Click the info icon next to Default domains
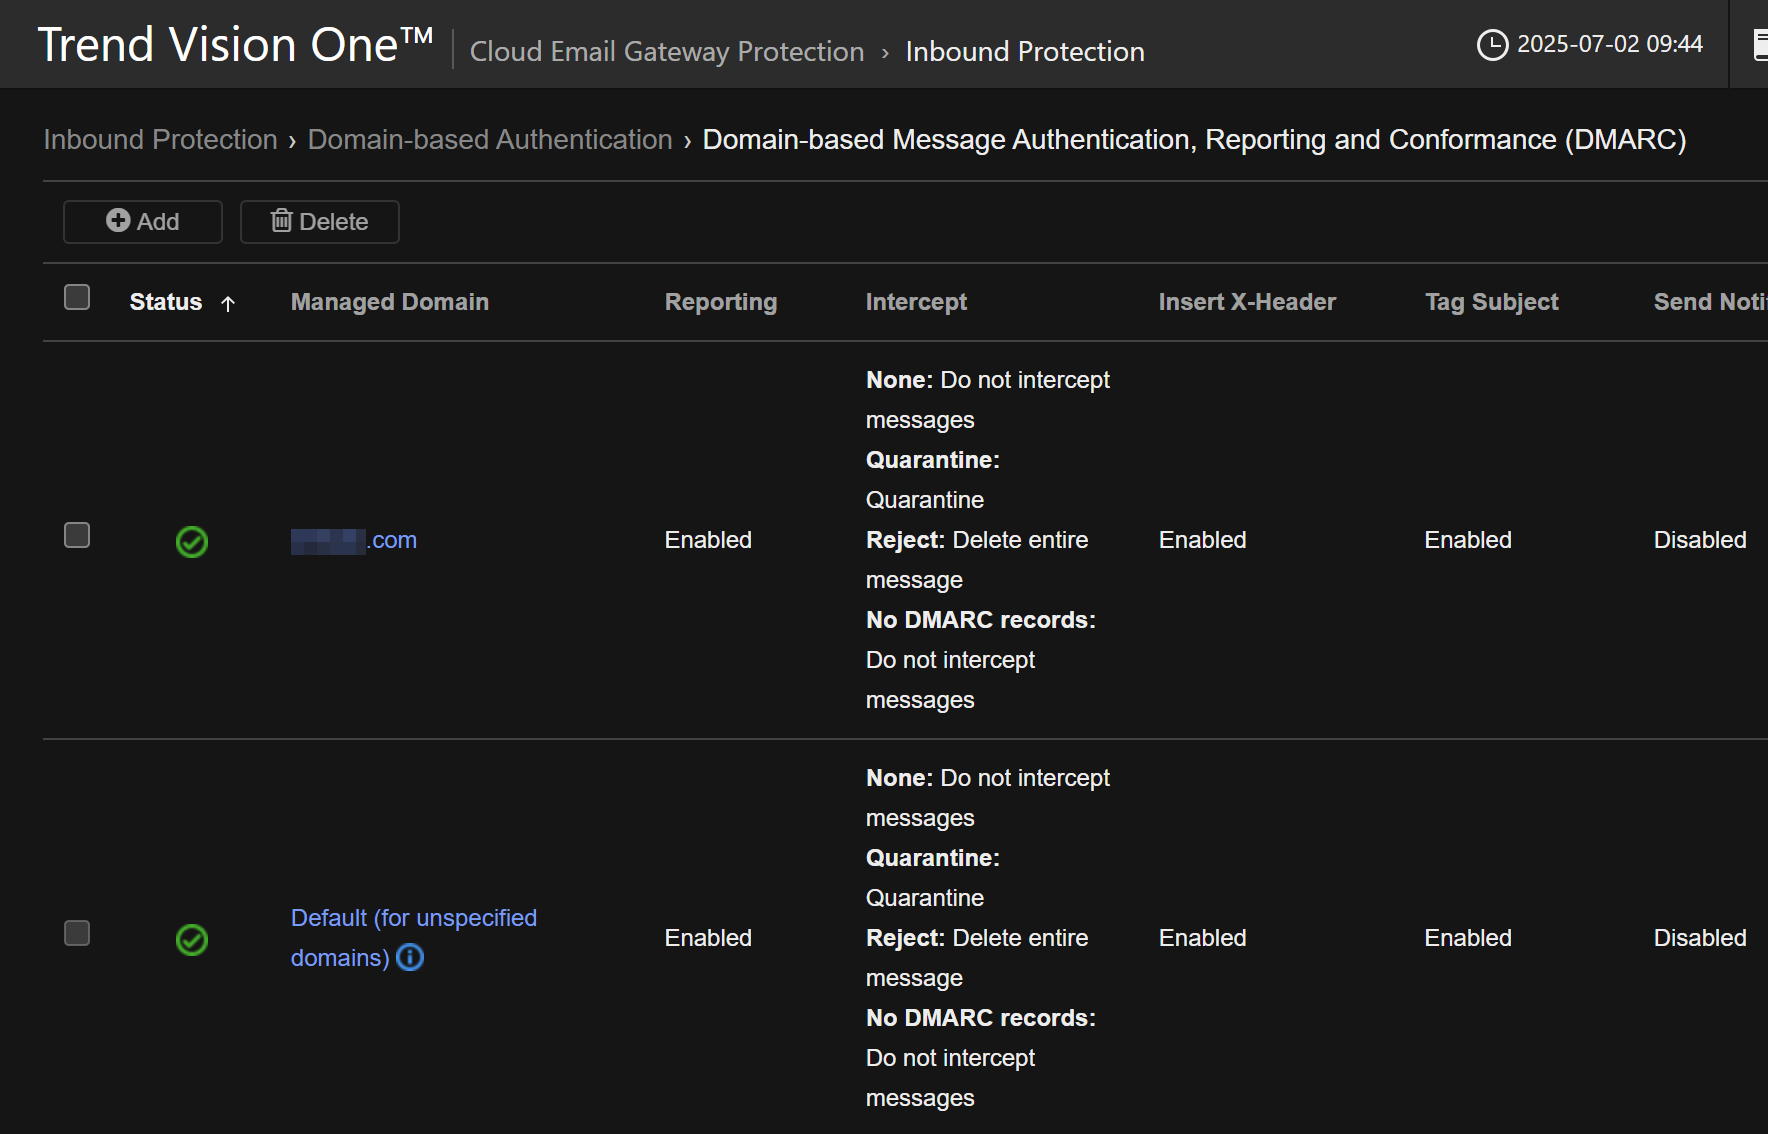This screenshot has height=1134, width=1768. (x=410, y=958)
